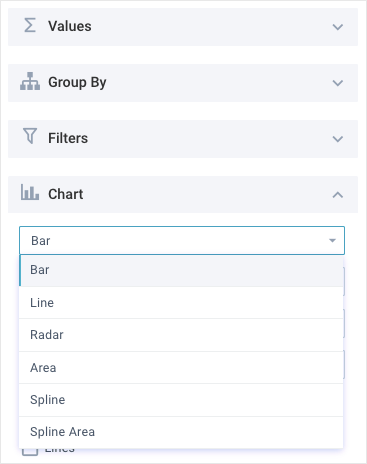Click the Values section header label
The width and height of the screenshot is (367, 464).
click(x=70, y=26)
